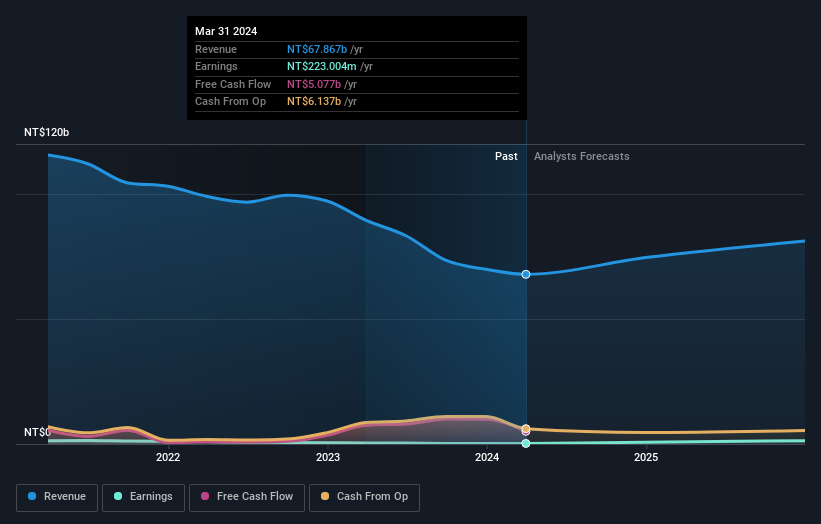
Task: Toggle the Earnings legend button
Action: click(x=143, y=497)
